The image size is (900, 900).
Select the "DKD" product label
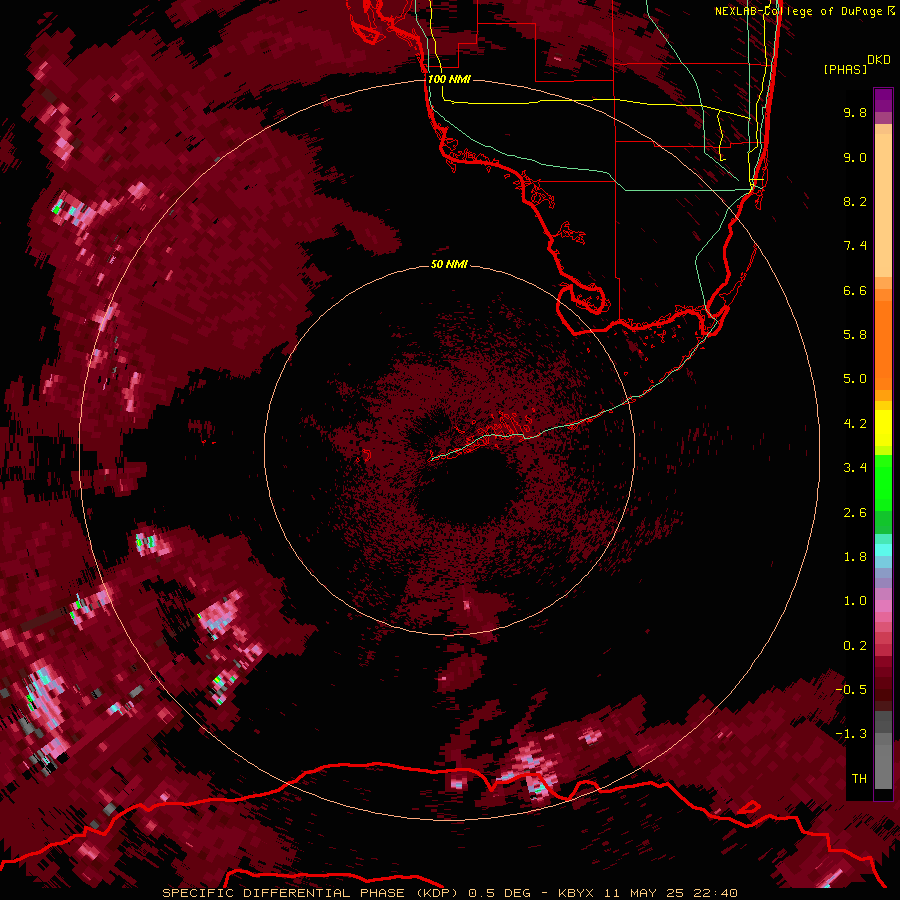pyautogui.click(x=879, y=59)
